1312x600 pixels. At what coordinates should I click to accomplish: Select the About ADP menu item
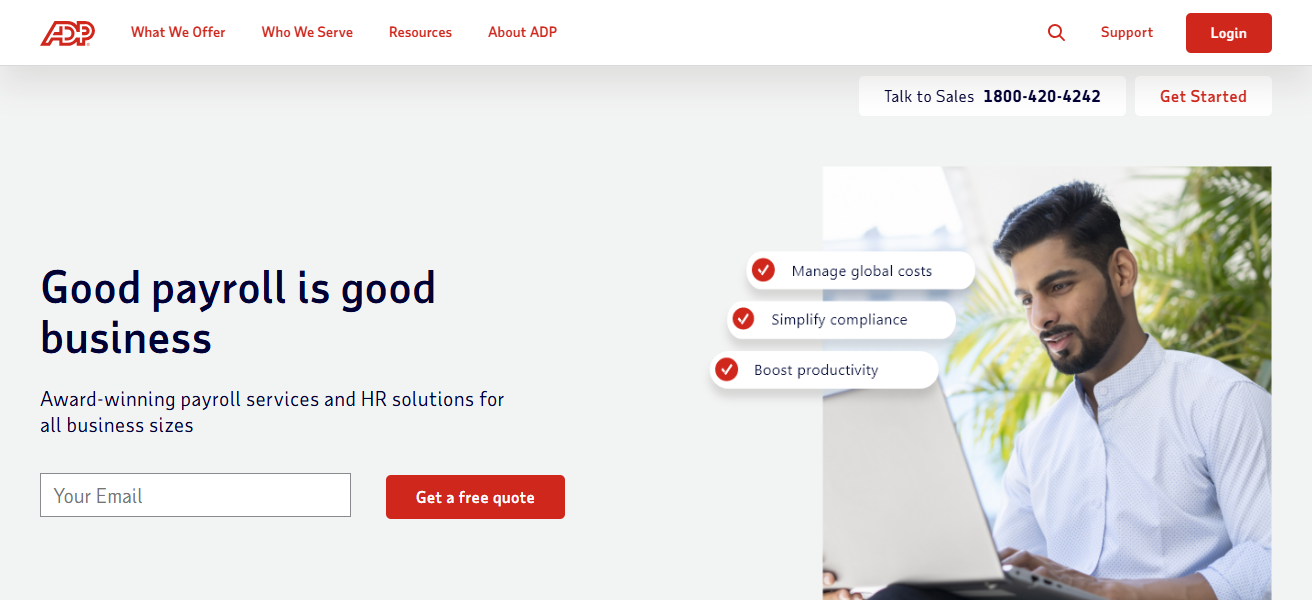tap(522, 32)
